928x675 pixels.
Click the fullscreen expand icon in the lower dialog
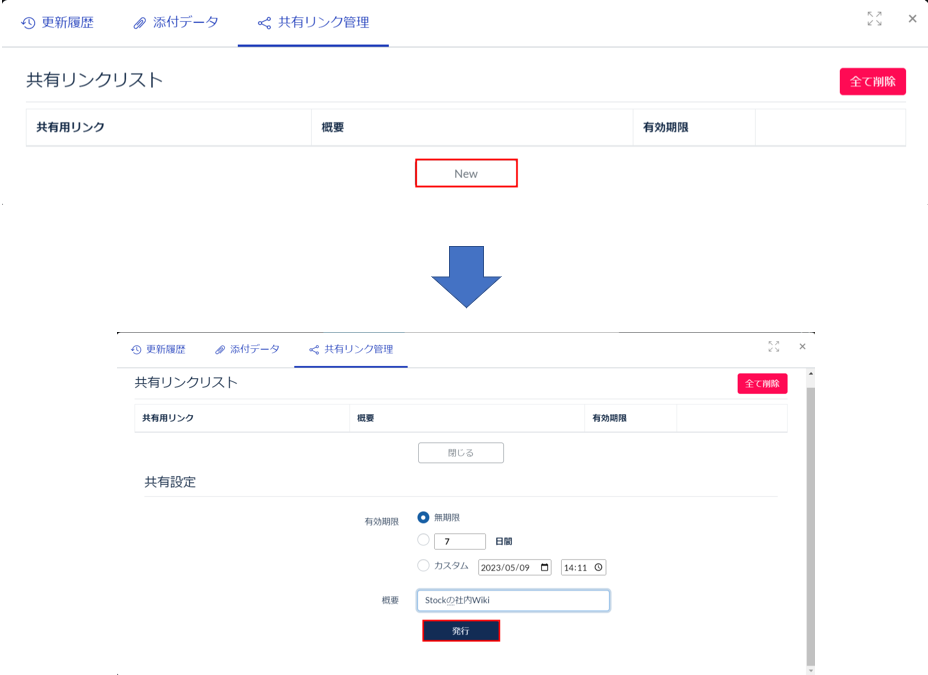tap(773, 346)
